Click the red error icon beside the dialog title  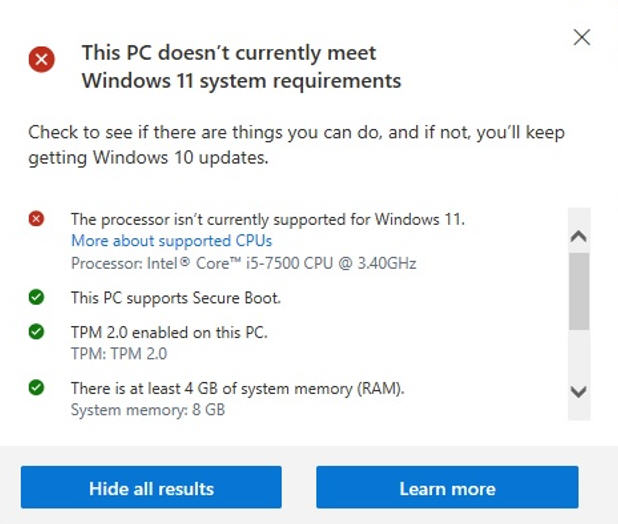pyautogui.click(x=42, y=60)
